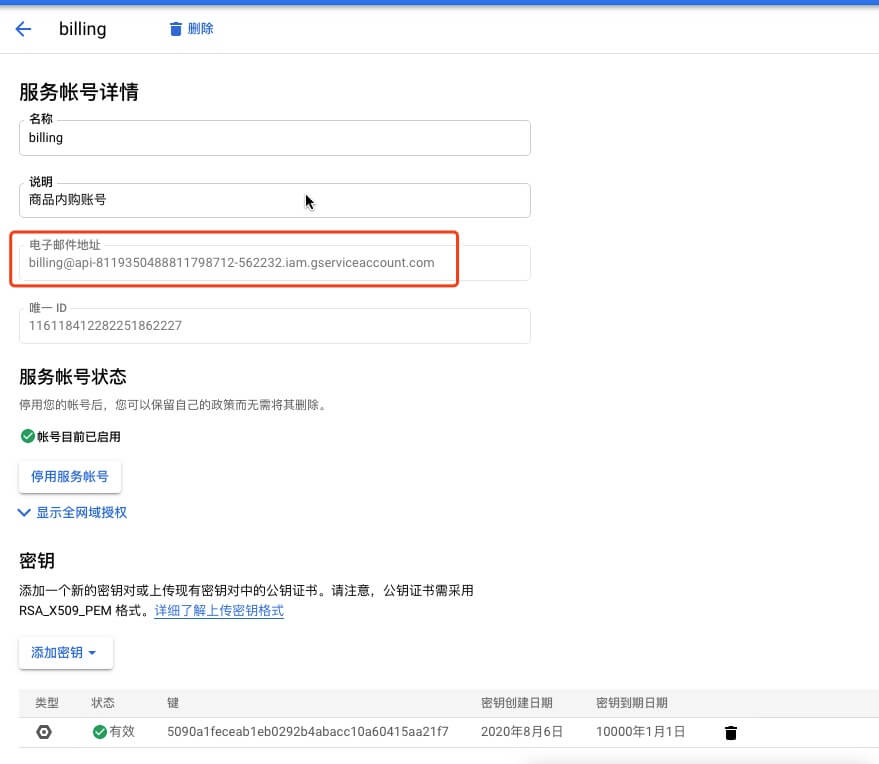Go back using the left arrow icon
The width and height of the screenshot is (879, 764).
[x=23, y=29]
